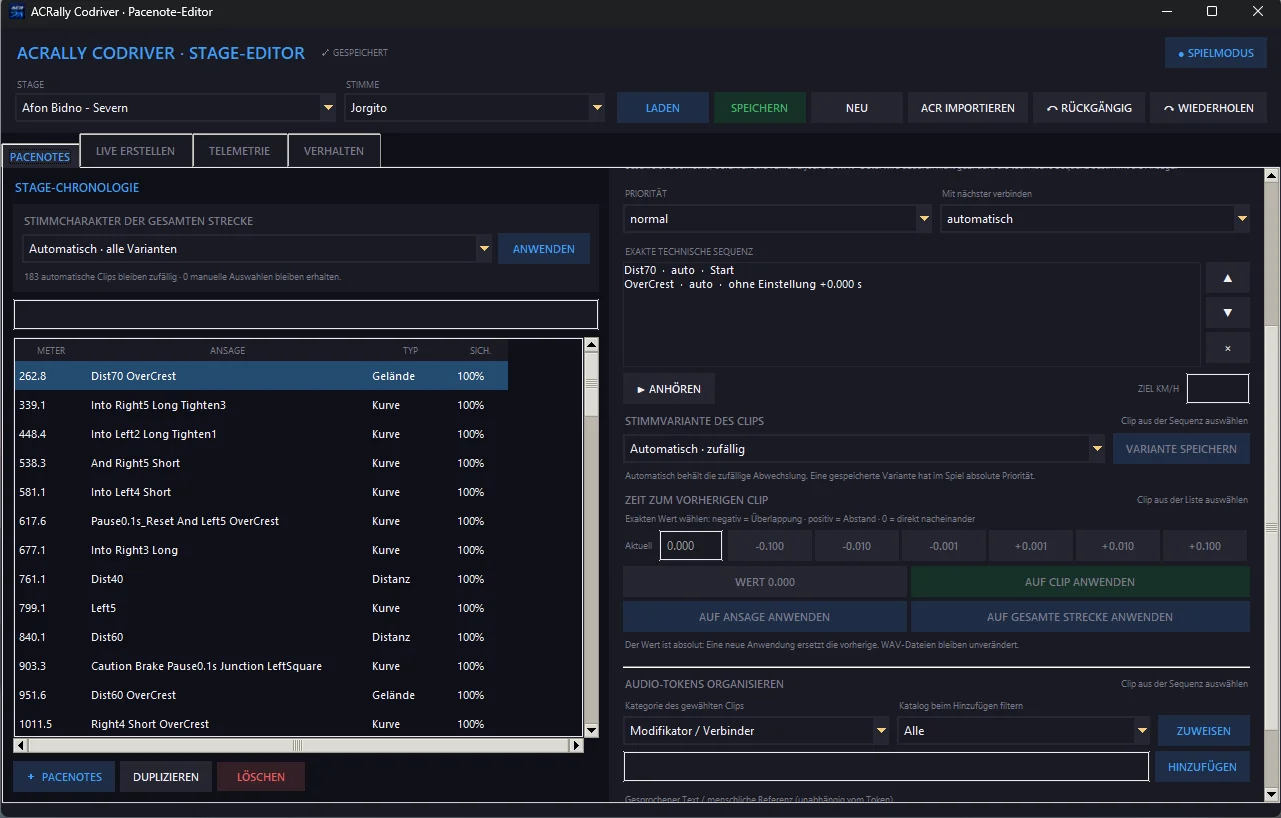The image size is (1281, 818).
Task: Move the selected sequence clip up
Action: [1227, 278]
